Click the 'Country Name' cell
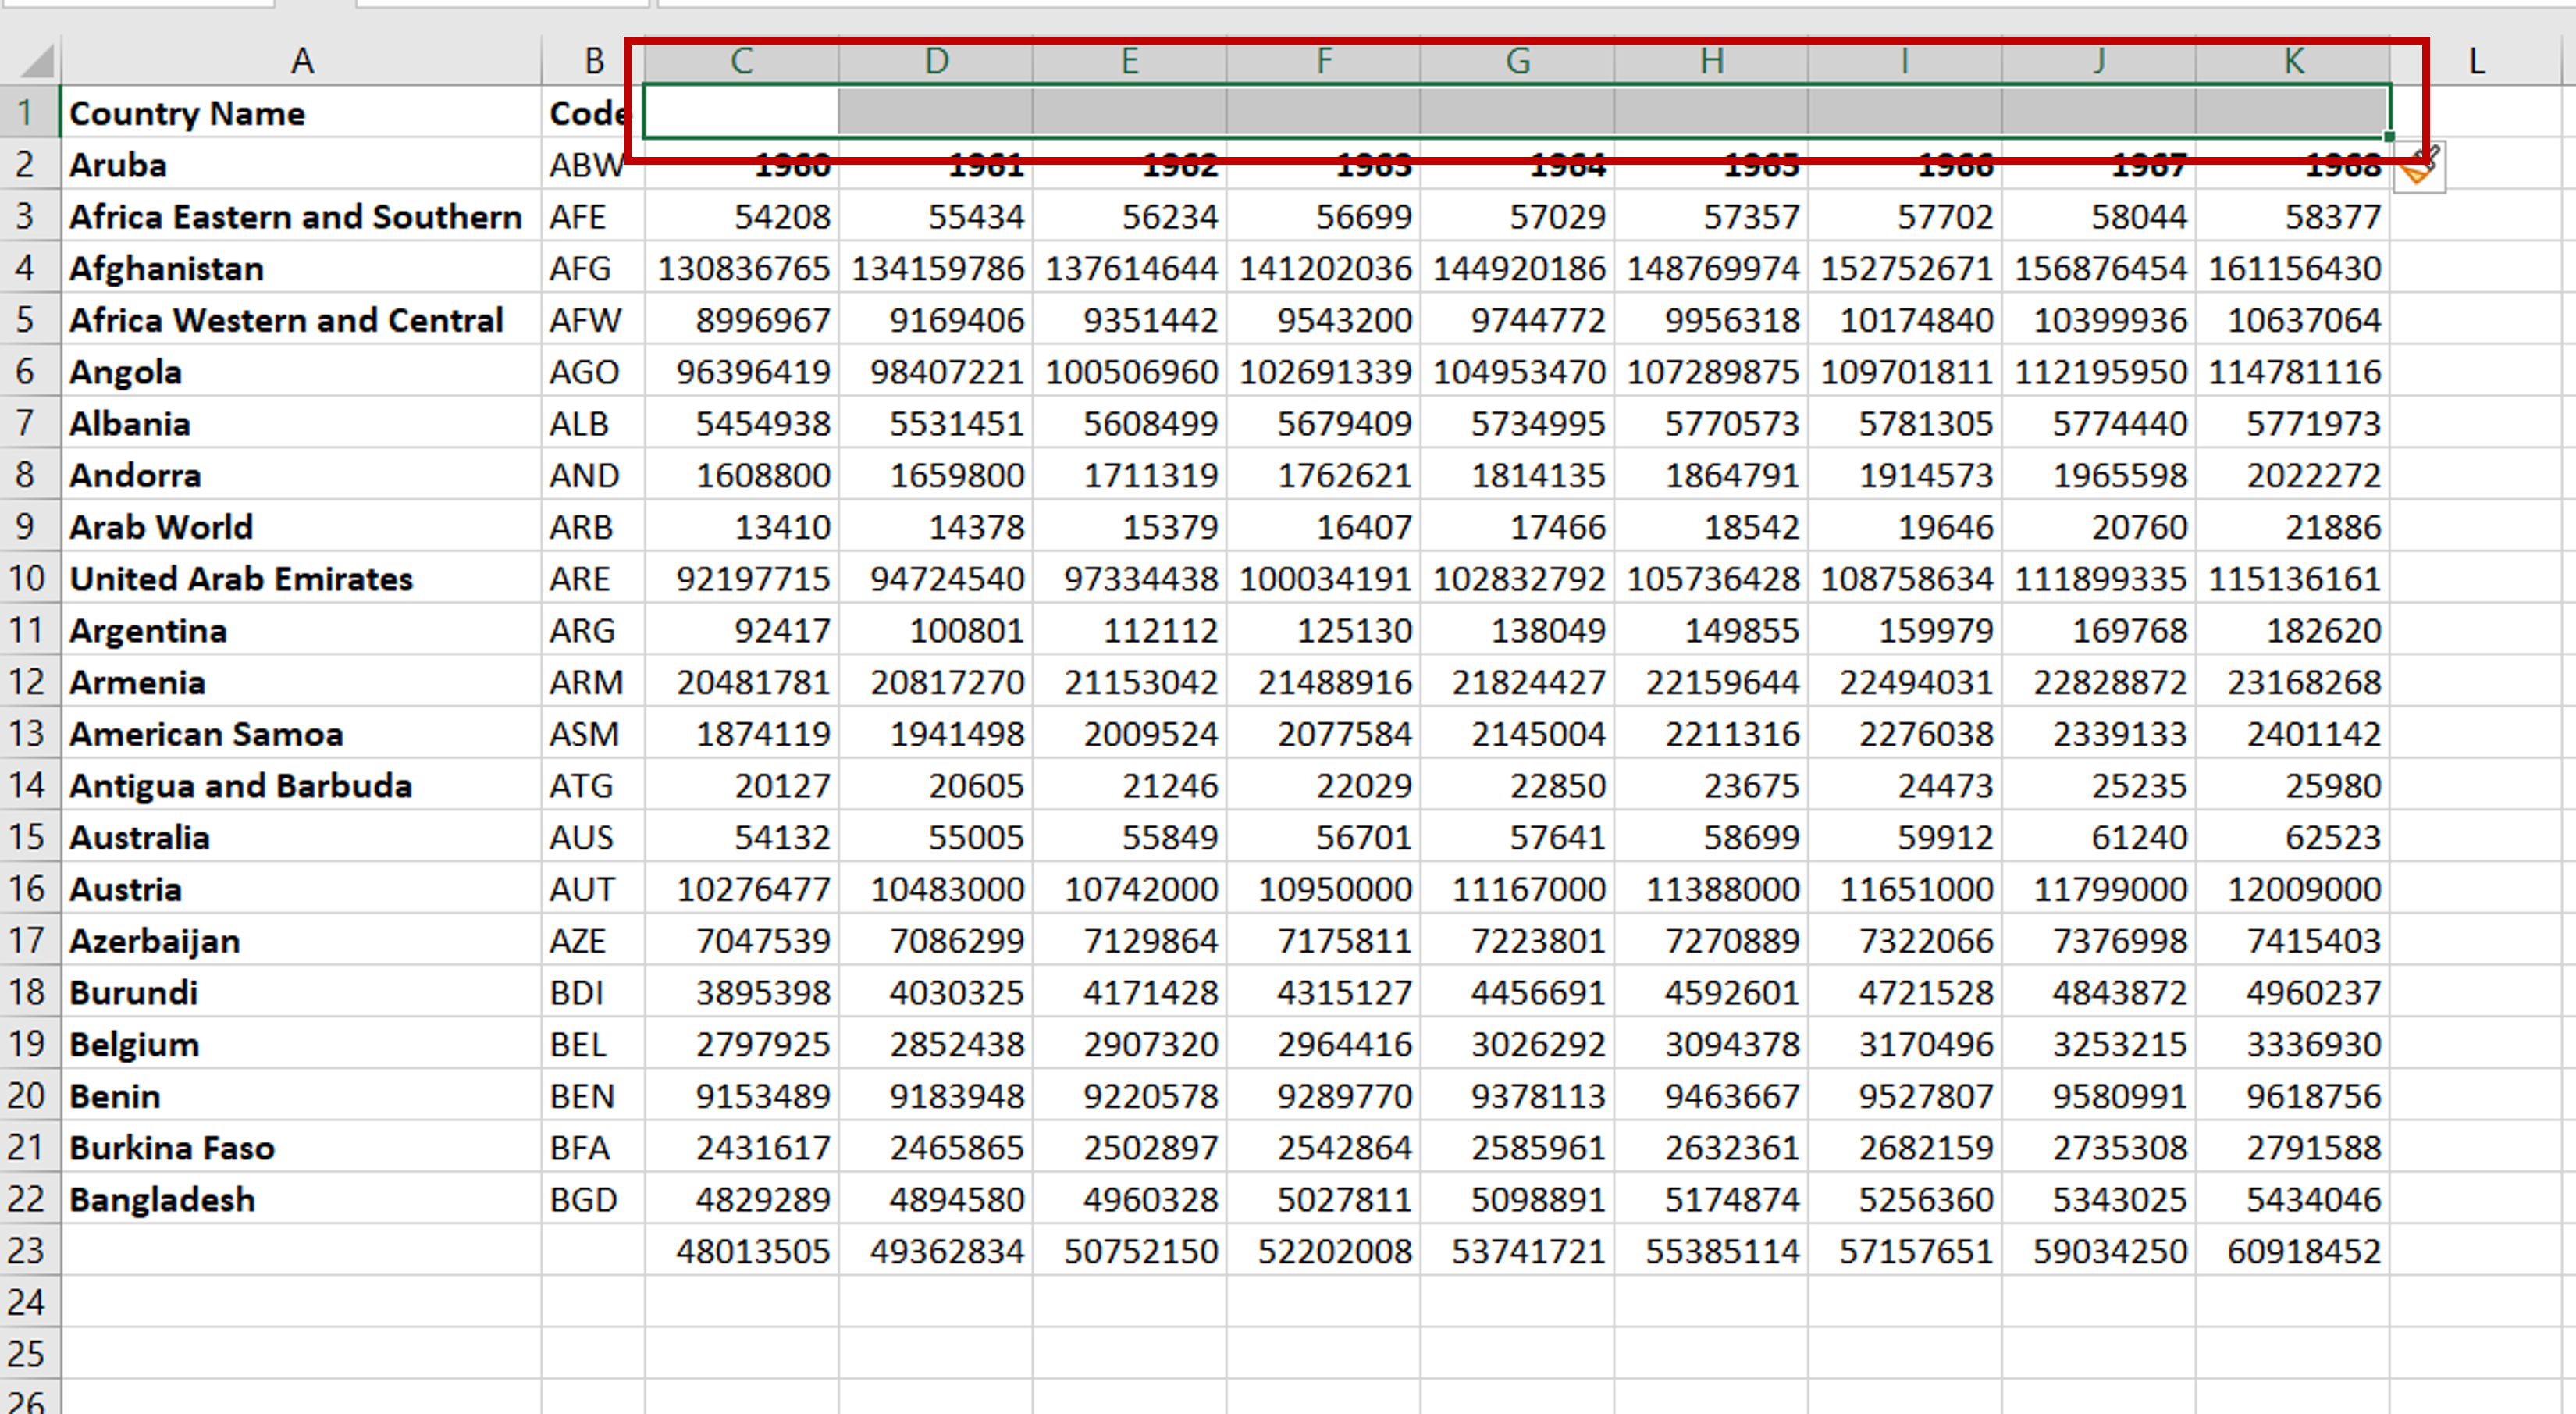 301,112
